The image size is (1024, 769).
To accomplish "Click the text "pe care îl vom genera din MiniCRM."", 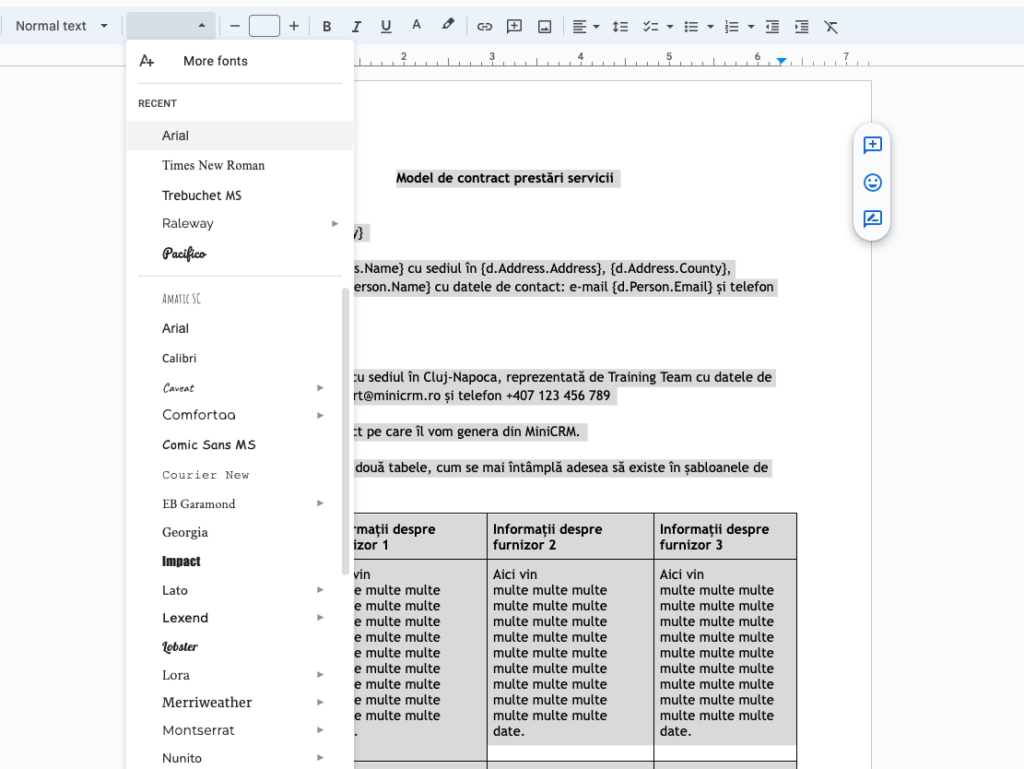I will tap(473, 432).
